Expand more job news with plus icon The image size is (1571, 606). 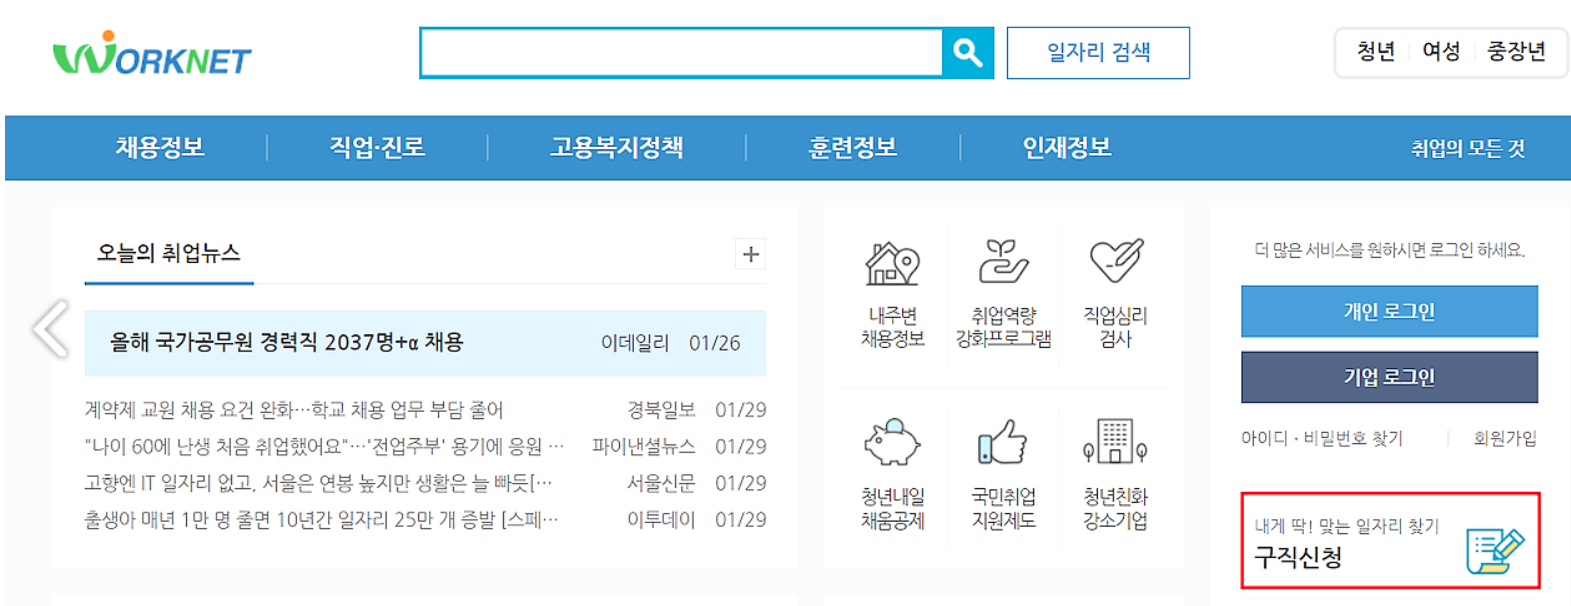751,254
